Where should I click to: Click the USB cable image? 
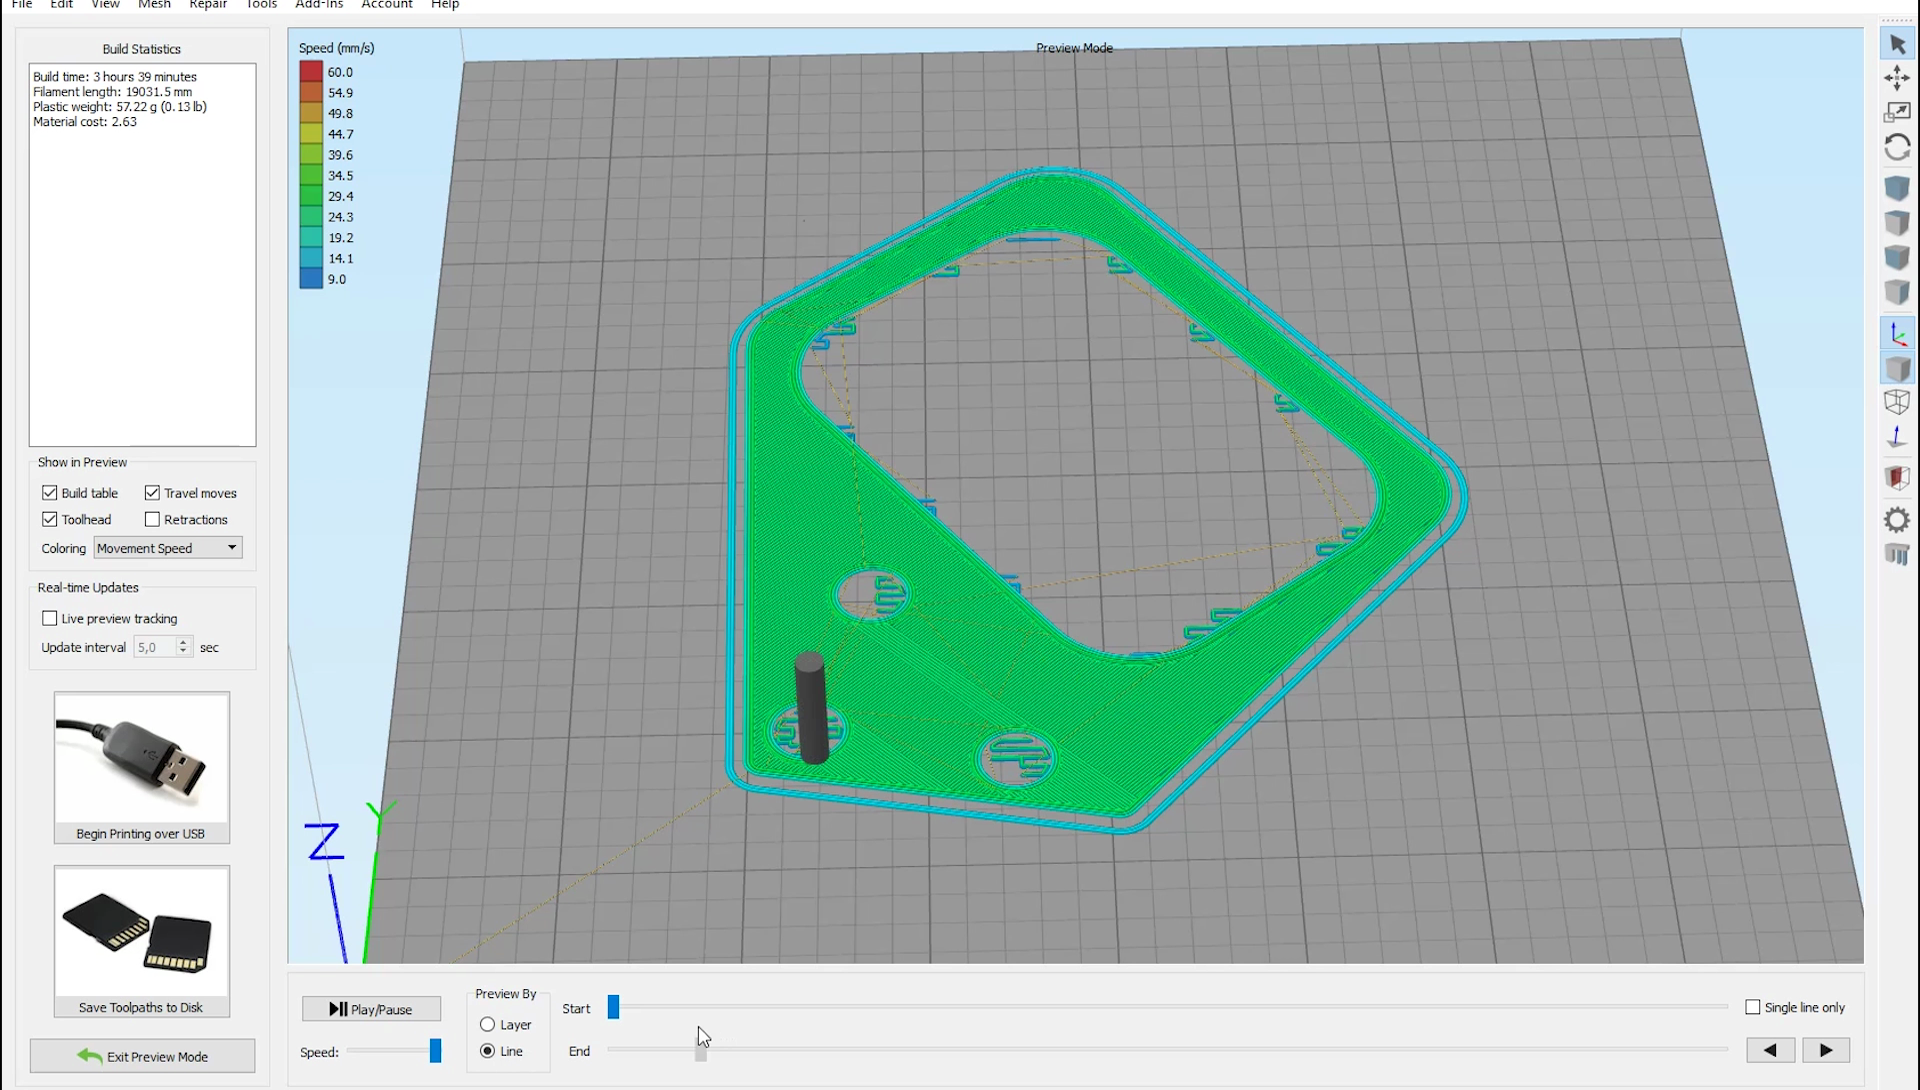point(142,758)
